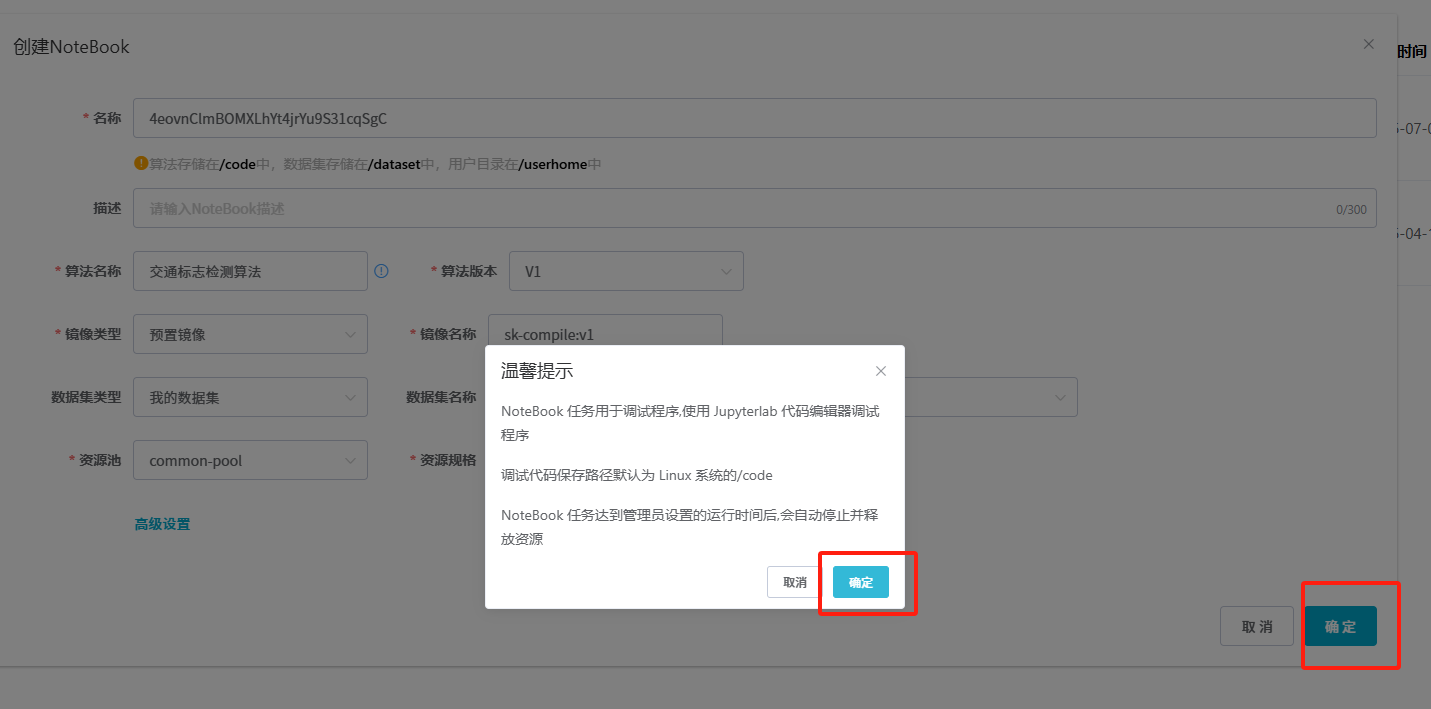1431x709 pixels.
Task: Click the orange warning icon before storage hint
Action: click(x=141, y=163)
